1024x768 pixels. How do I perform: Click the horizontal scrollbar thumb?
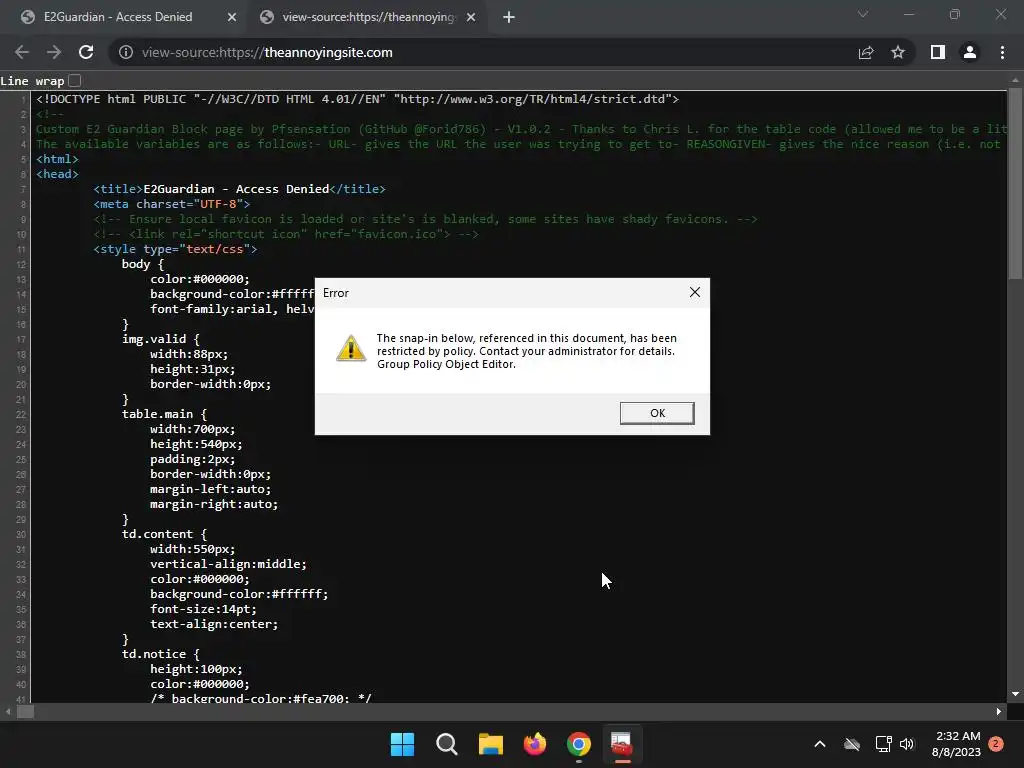coord(25,712)
